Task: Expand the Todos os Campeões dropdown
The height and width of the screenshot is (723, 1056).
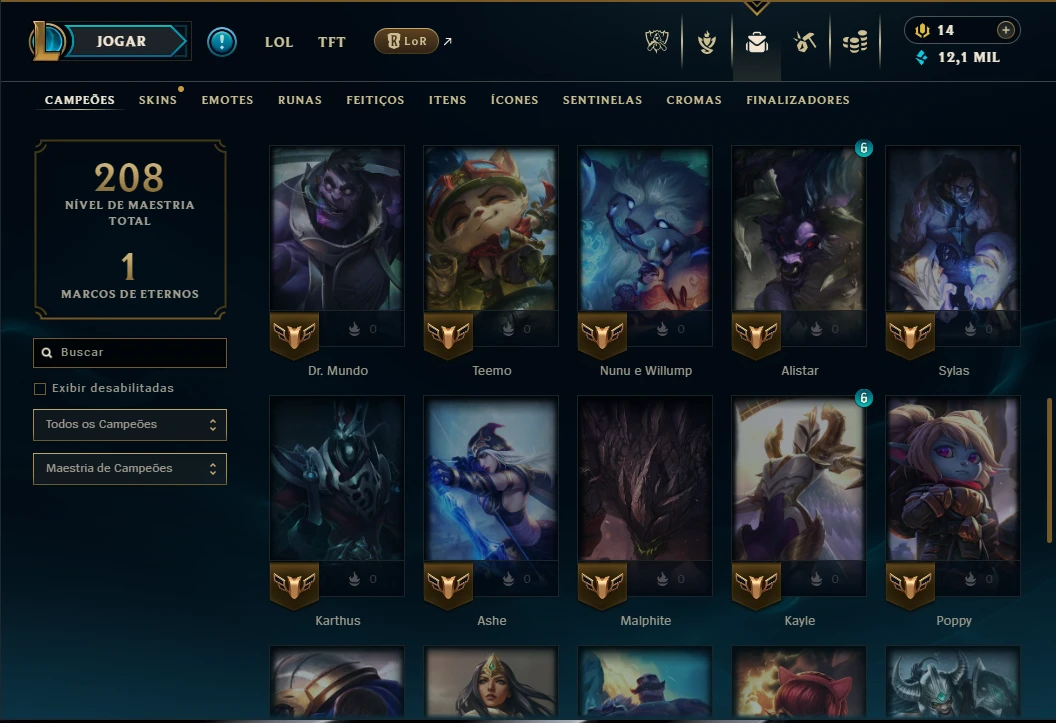Action: 130,425
